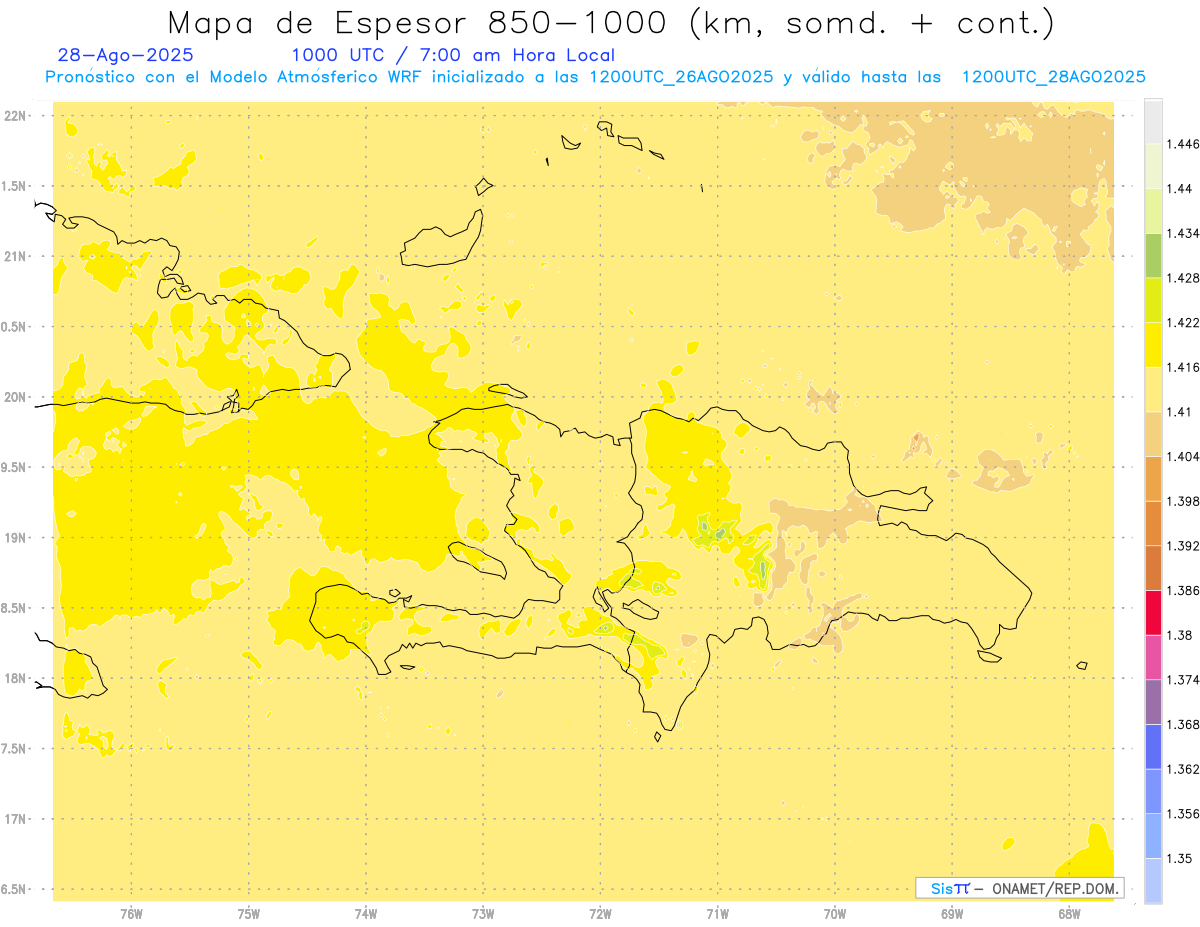Click the '68W' longitude label

pyautogui.click(x=1069, y=915)
